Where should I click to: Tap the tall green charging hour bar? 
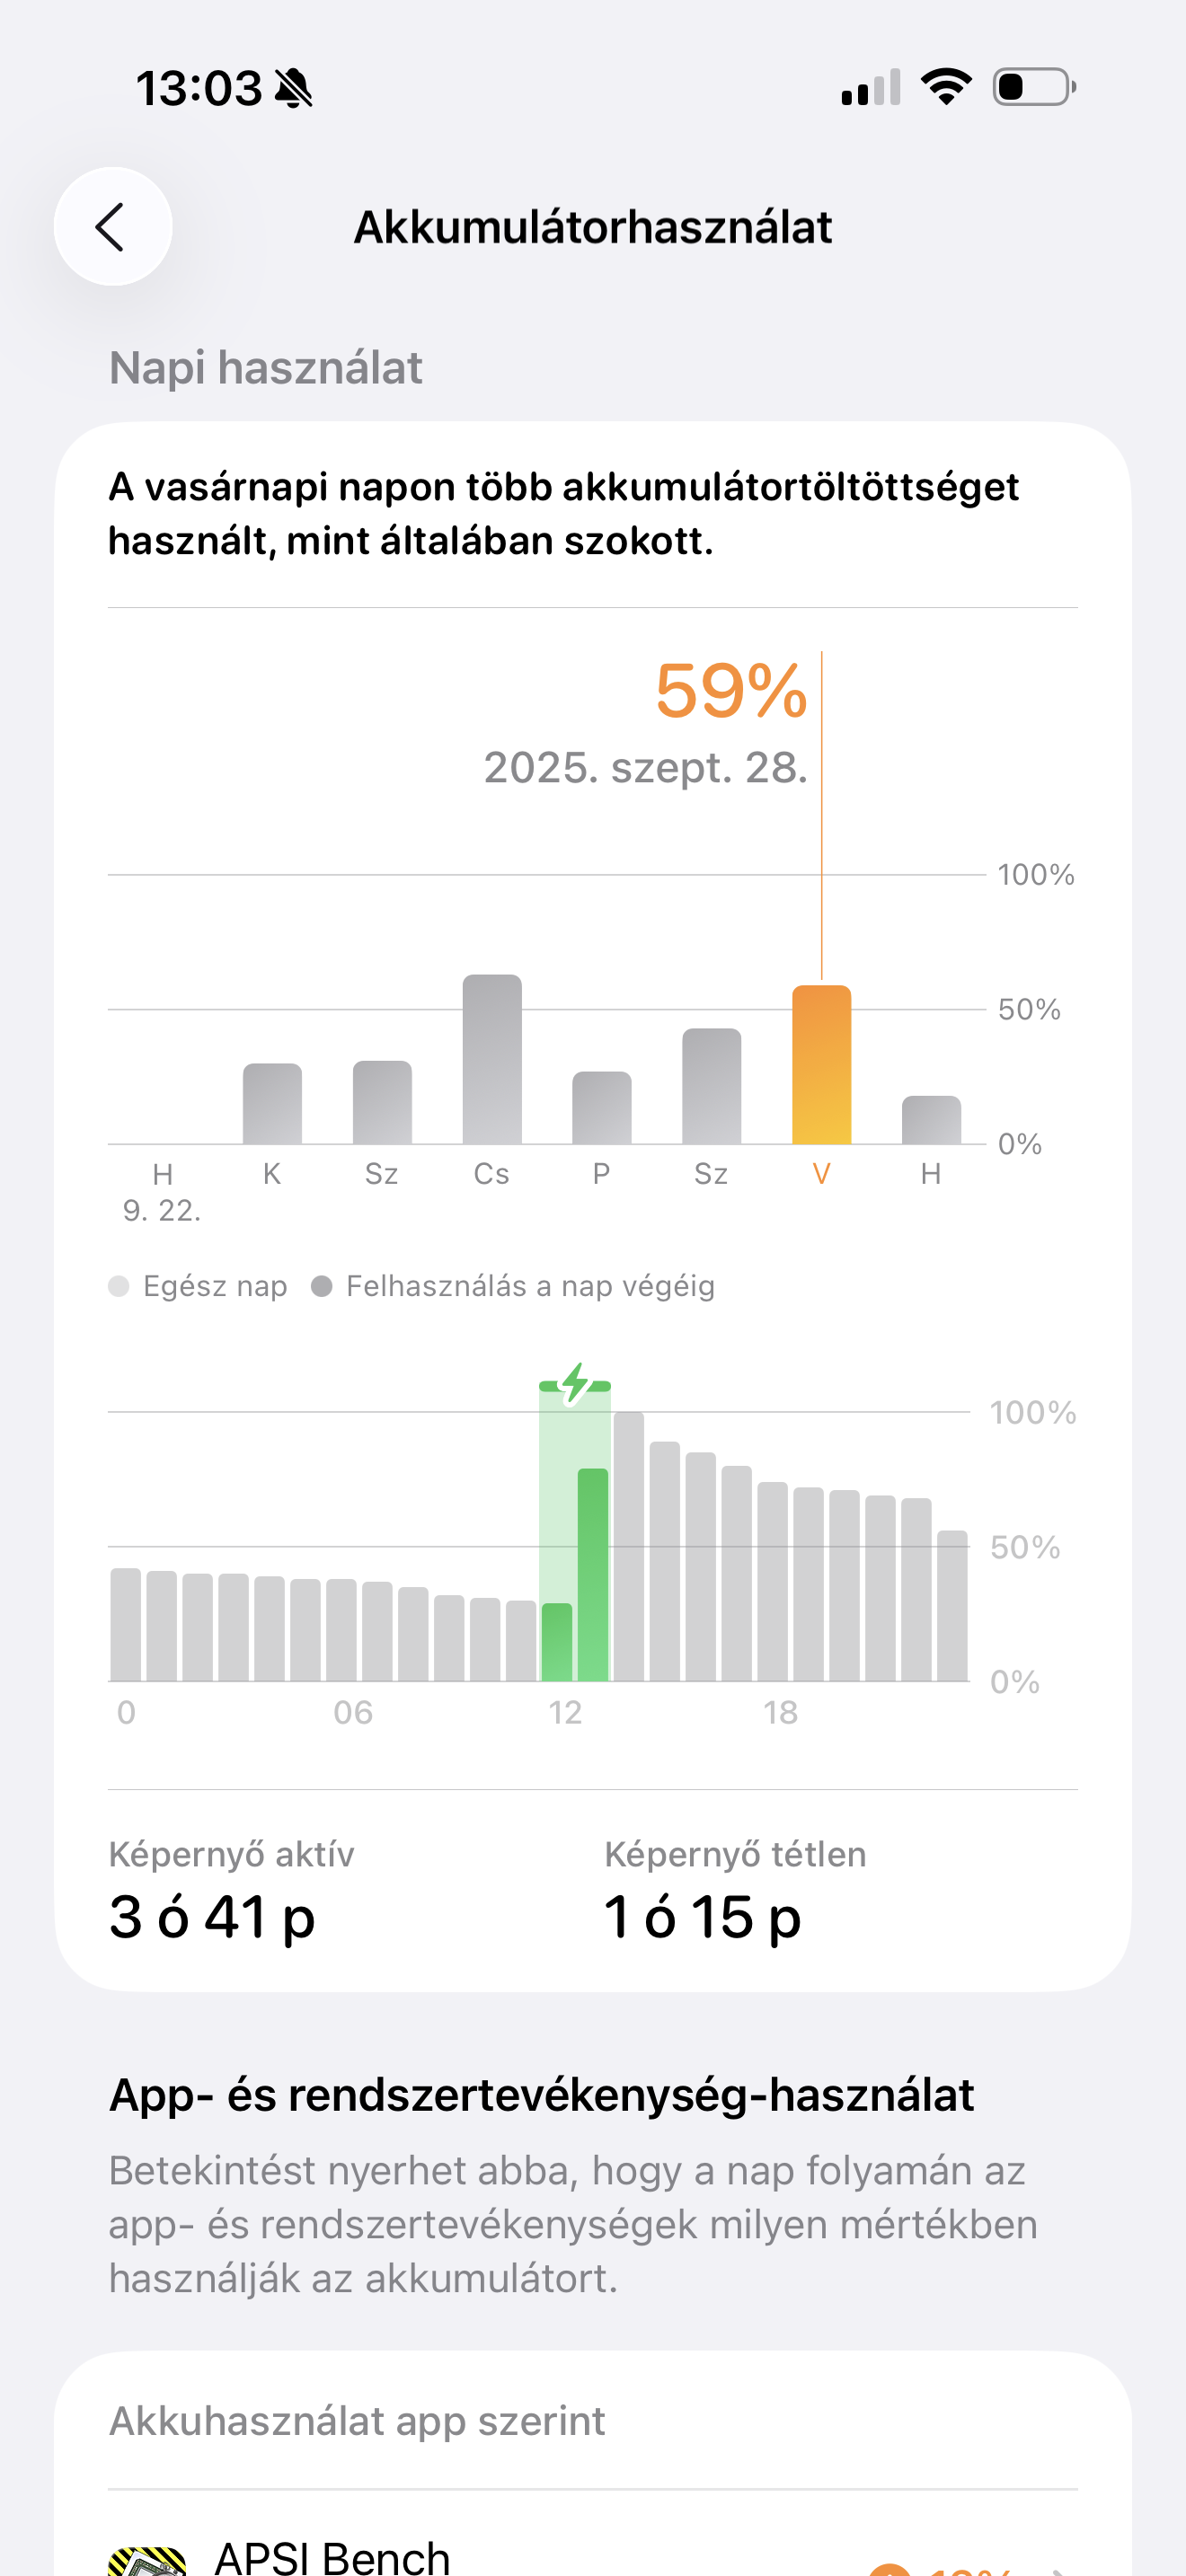point(593,1574)
